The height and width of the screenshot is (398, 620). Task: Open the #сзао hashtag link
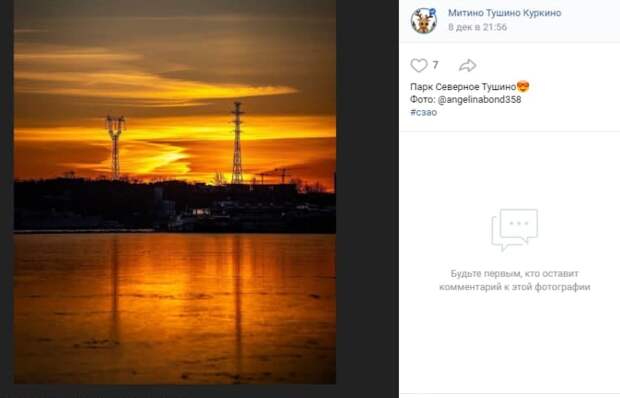point(423,112)
